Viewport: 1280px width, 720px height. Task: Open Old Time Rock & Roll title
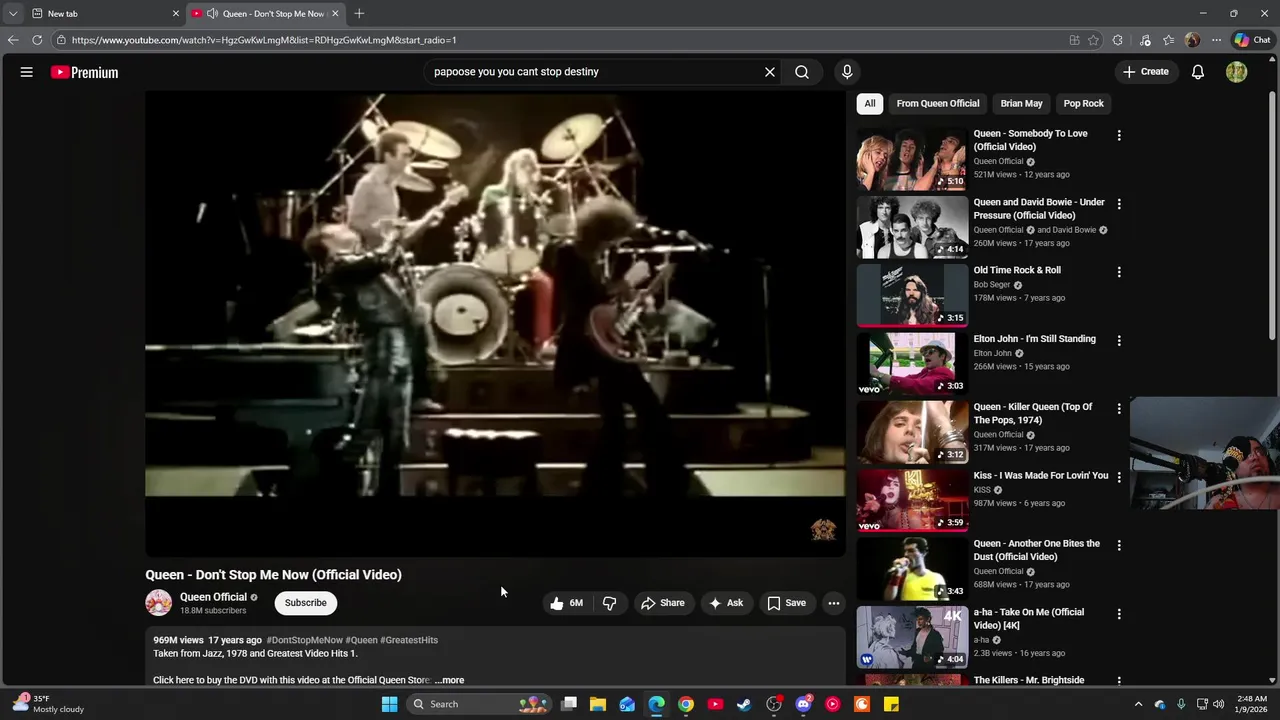tap(1017, 270)
